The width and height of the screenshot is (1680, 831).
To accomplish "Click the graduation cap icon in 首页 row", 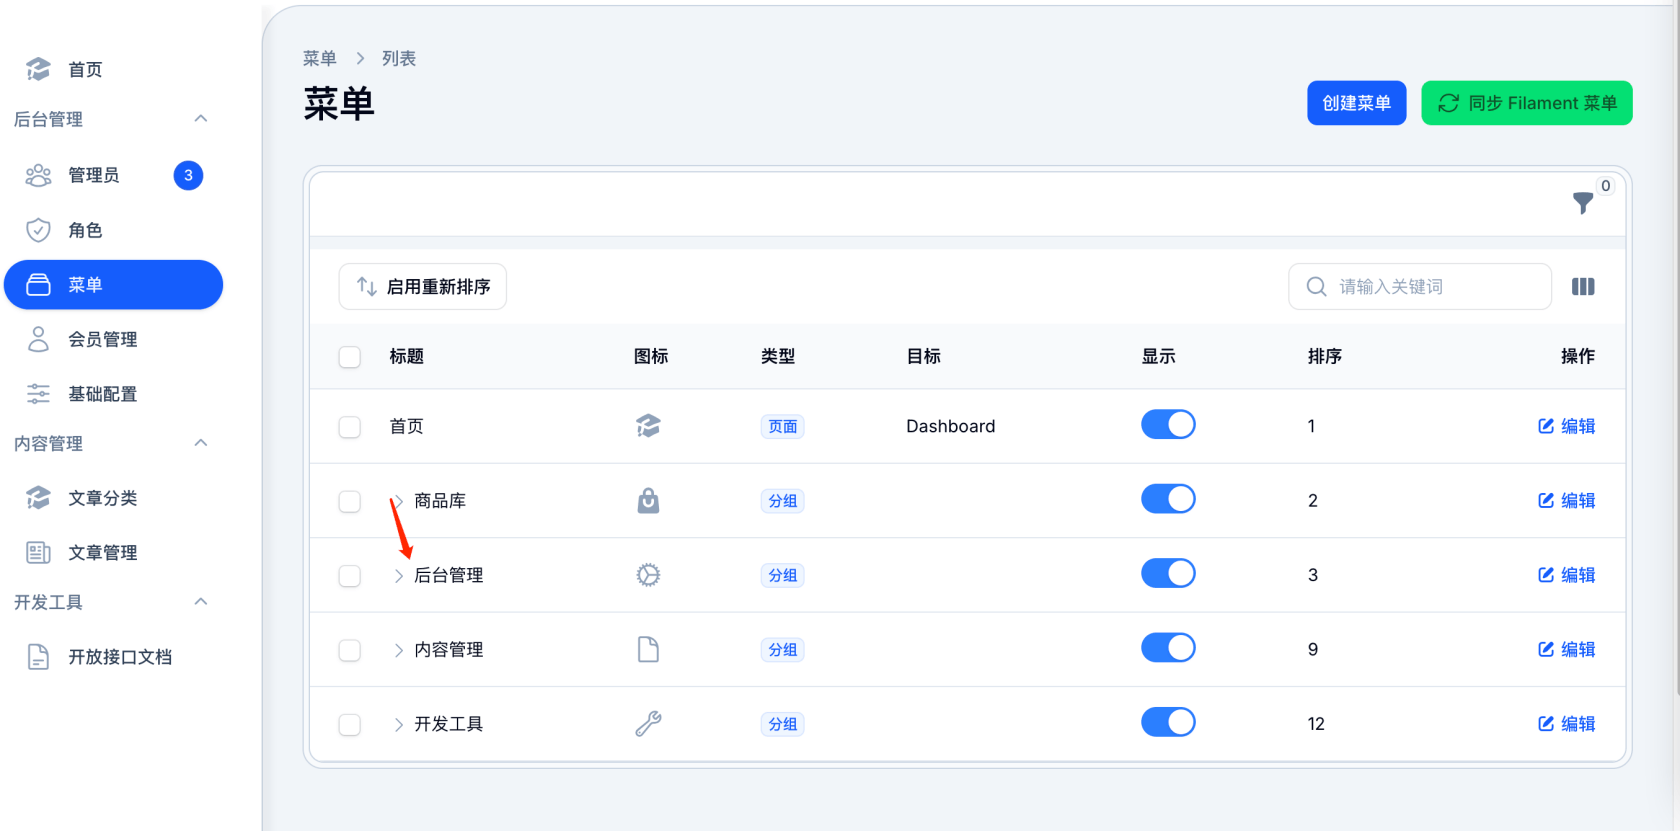I will 648,426.
